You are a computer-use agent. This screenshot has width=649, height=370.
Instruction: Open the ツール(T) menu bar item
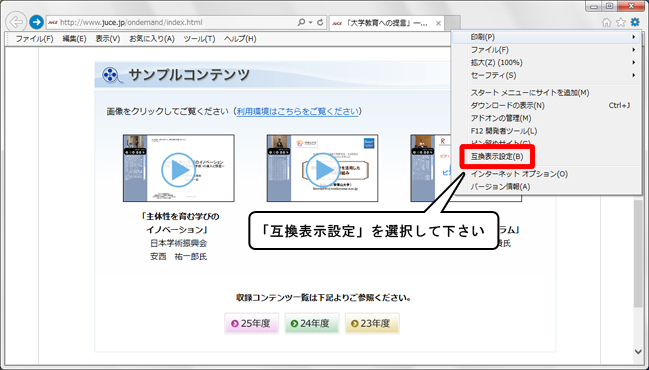(200, 38)
